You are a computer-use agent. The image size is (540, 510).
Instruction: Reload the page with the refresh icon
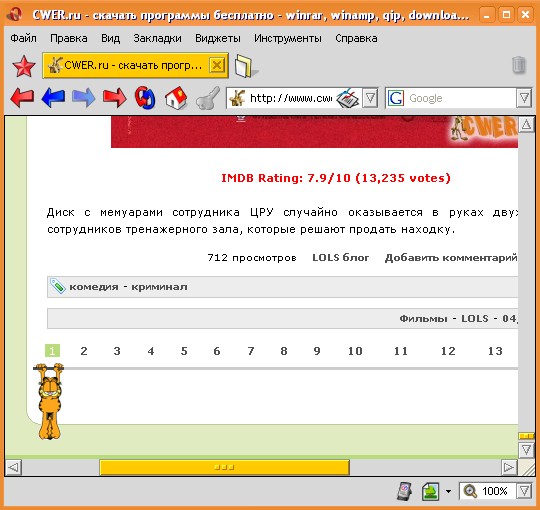(145, 98)
